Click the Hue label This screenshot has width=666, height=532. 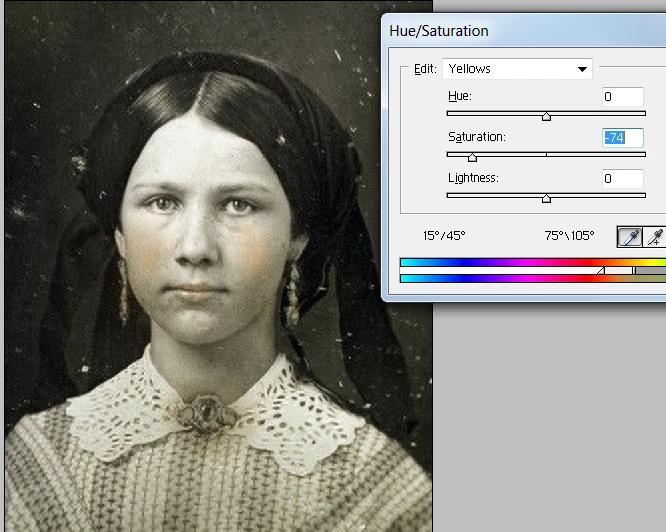460,96
